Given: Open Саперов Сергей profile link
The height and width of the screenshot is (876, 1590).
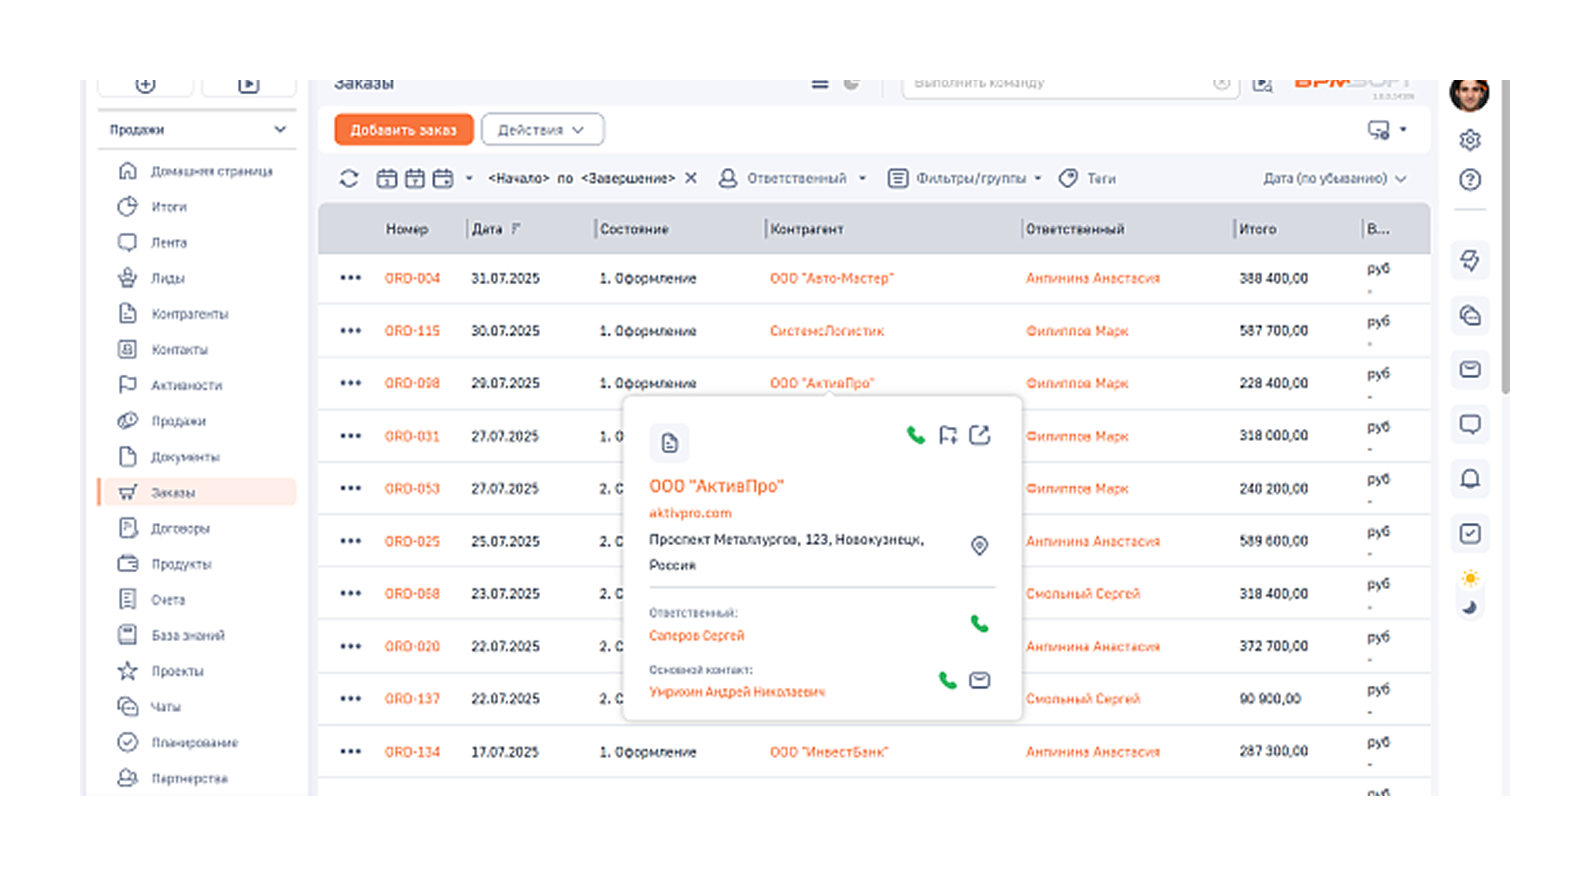Looking at the screenshot, I should [697, 636].
